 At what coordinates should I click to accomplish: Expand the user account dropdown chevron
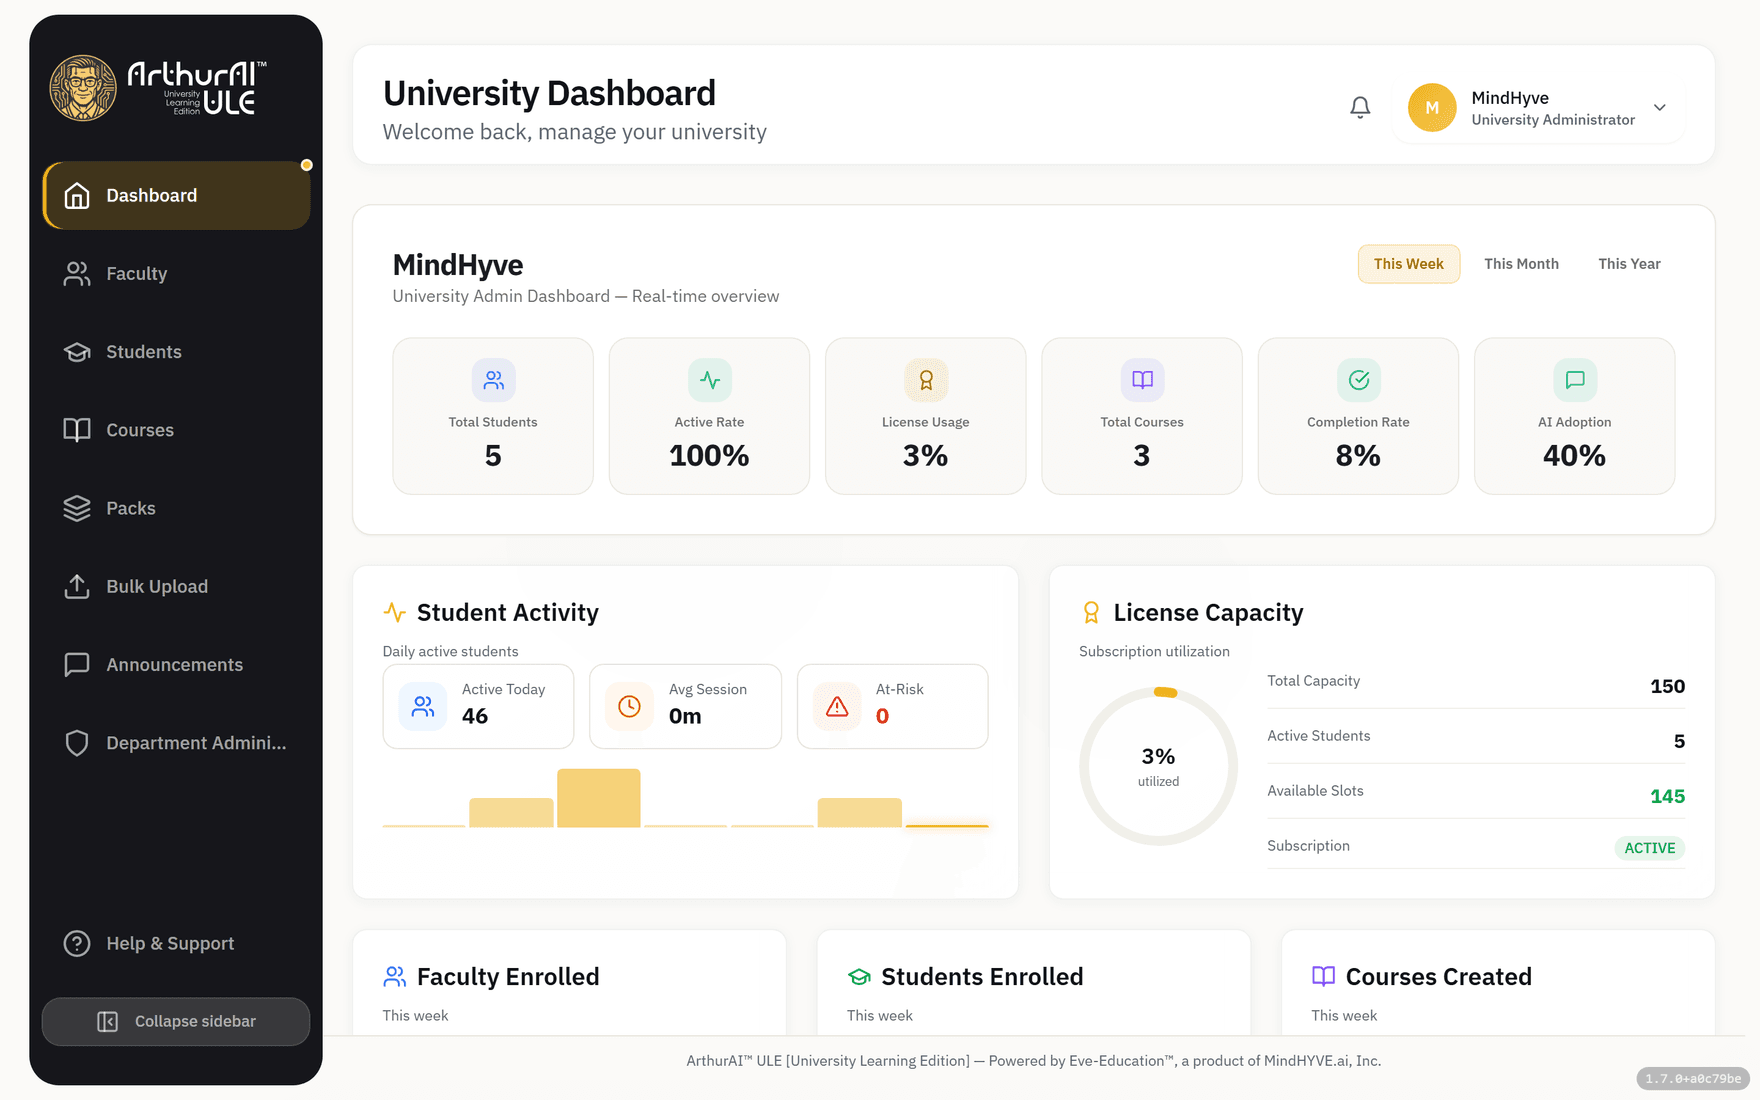1660,107
